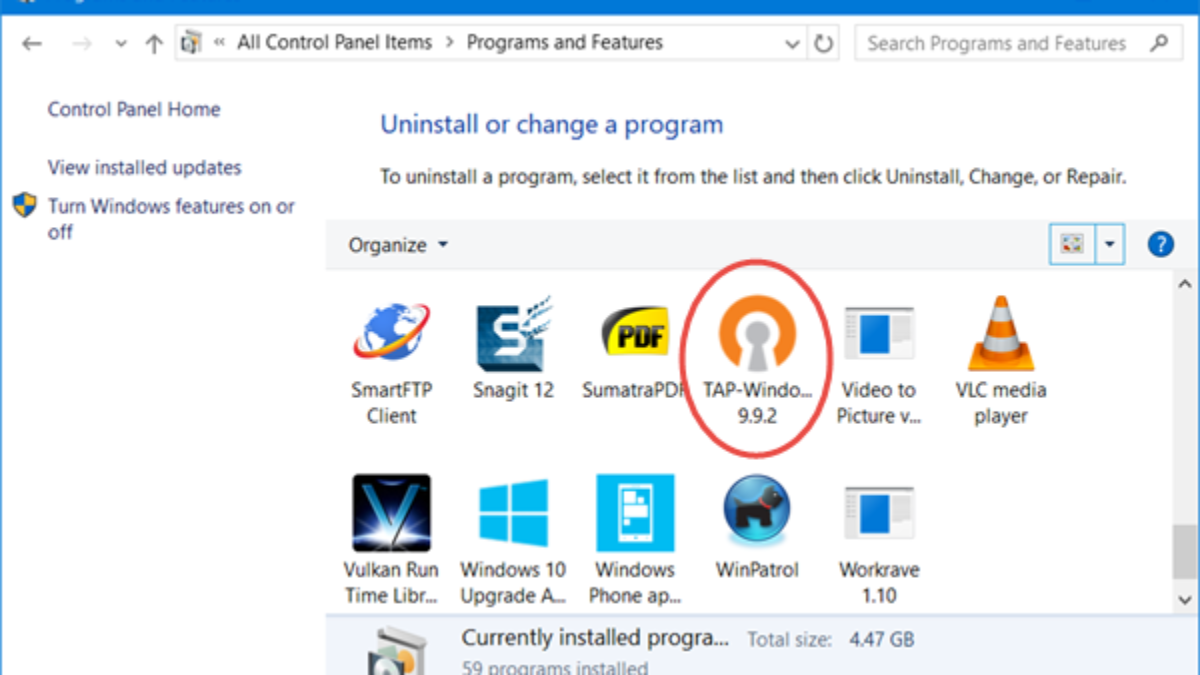Select the Windows Phone app icon
The image size is (1200, 675).
pyautogui.click(x=635, y=513)
